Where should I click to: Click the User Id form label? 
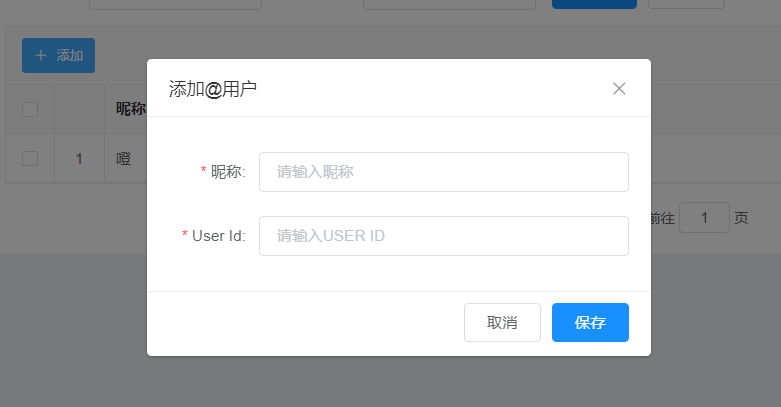(x=219, y=236)
